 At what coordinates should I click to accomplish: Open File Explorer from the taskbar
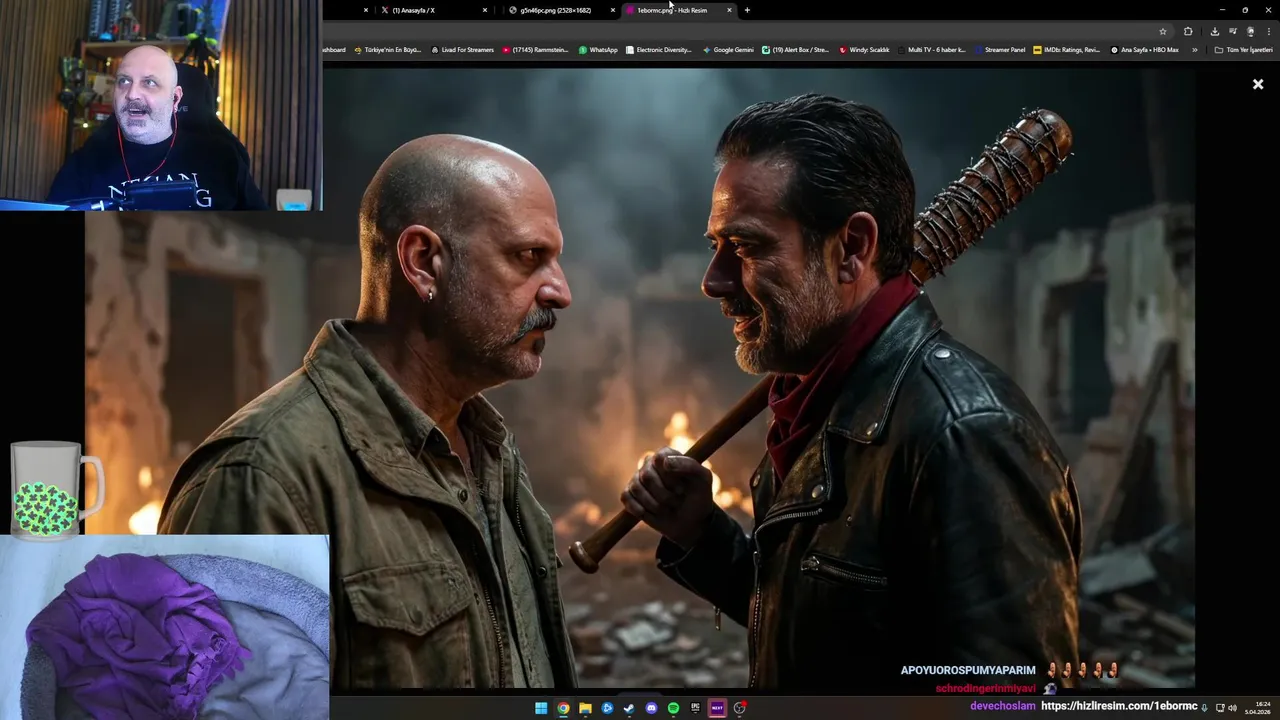pyautogui.click(x=585, y=708)
